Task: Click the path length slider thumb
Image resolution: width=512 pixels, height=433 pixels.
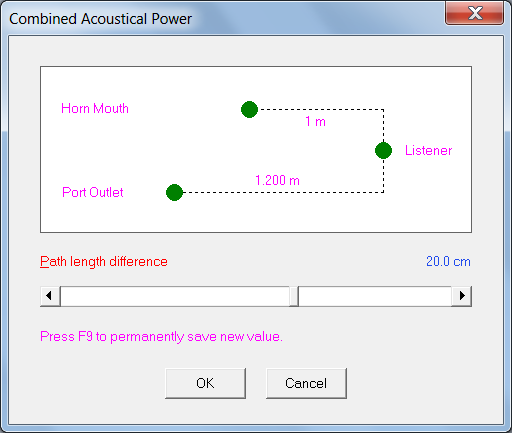Action: coord(294,296)
